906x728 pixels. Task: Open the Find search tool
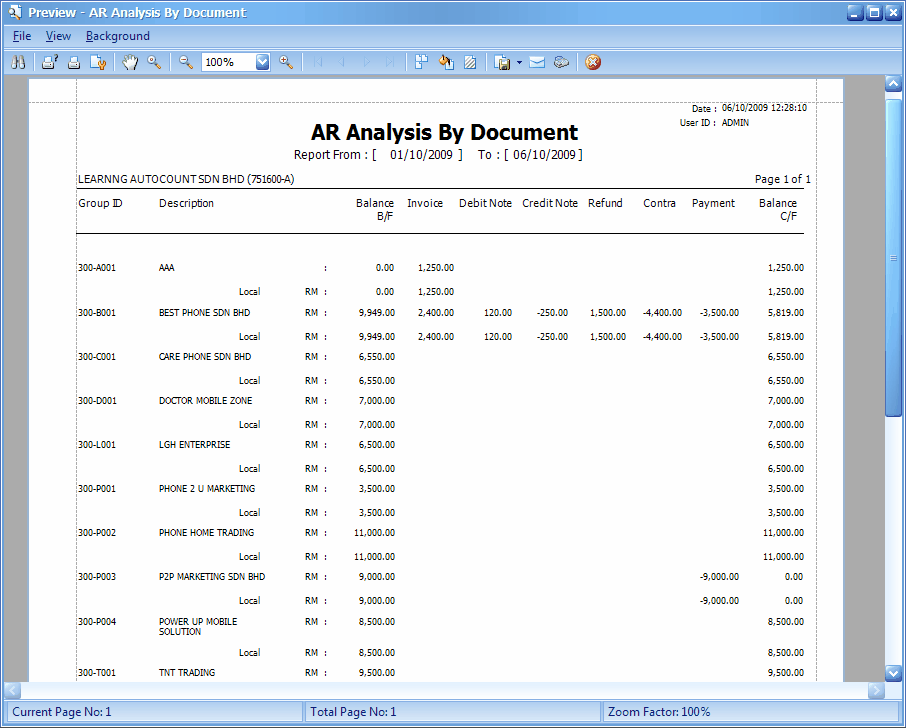18,62
